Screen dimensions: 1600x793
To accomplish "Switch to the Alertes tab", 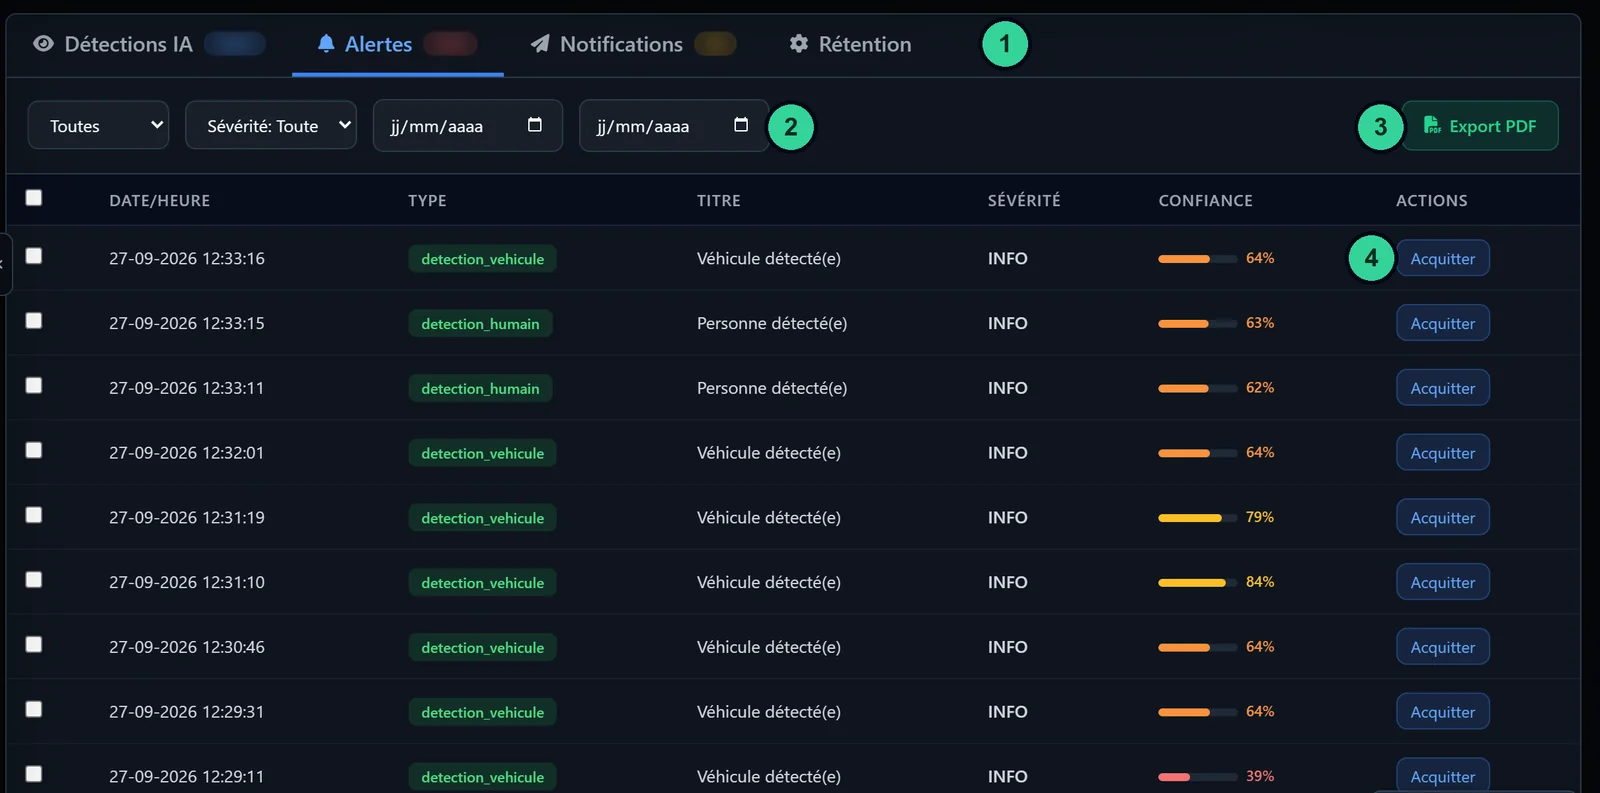I will (397, 44).
